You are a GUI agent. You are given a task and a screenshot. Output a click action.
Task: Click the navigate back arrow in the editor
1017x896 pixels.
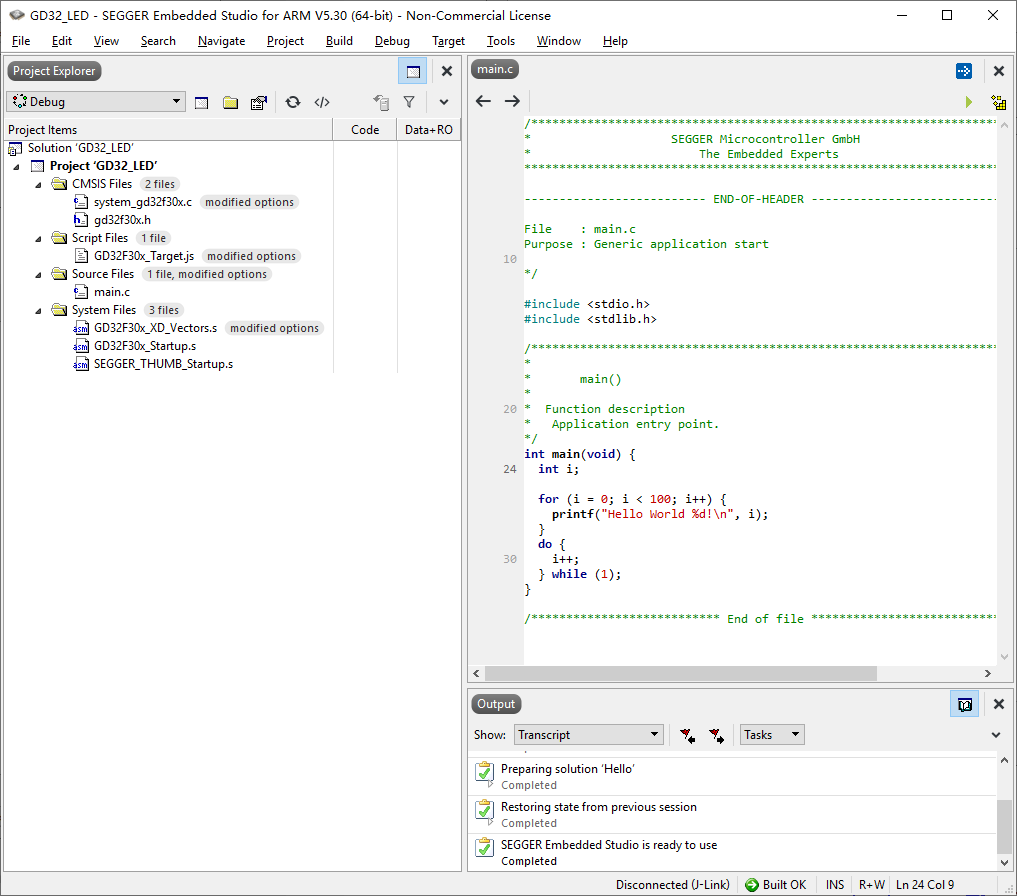[x=483, y=101]
